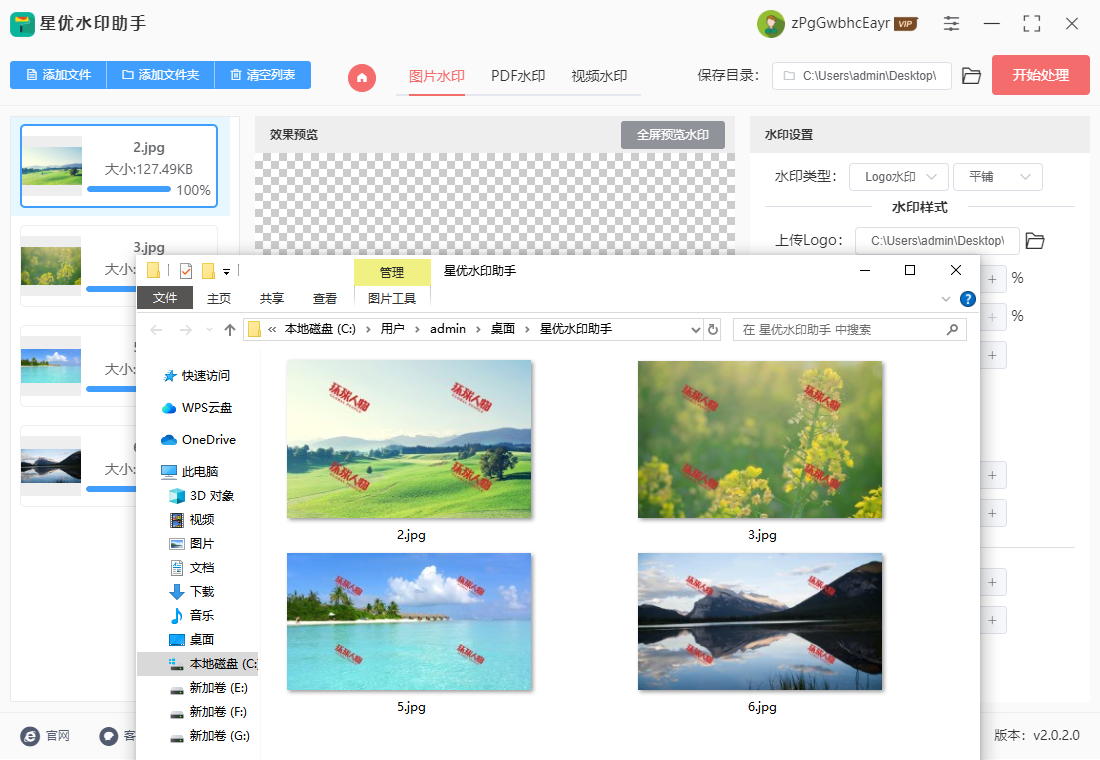Select the 2.jpg thumbnail in Explorer
Image resolution: width=1100 pixels, height=760 pixels.
click(410, 439)
